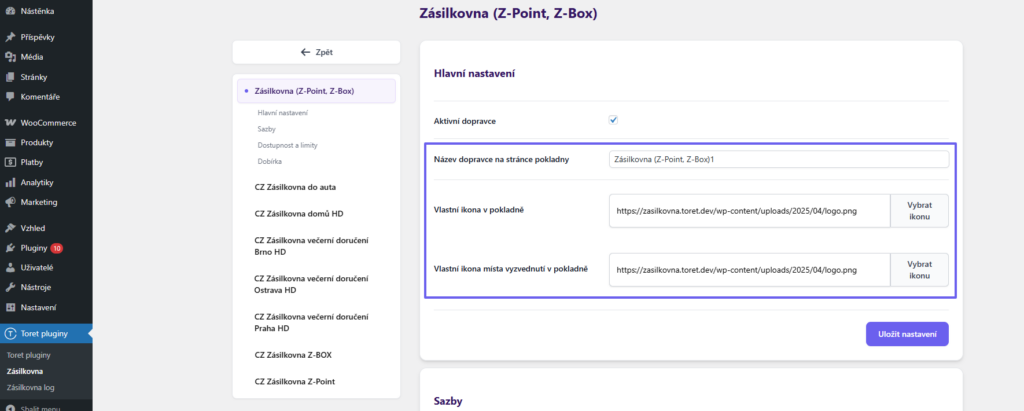The height and width of the screenshot is (411, 1024).
Task: Click the Sazby section heading
Action: (x=448, y=401)
